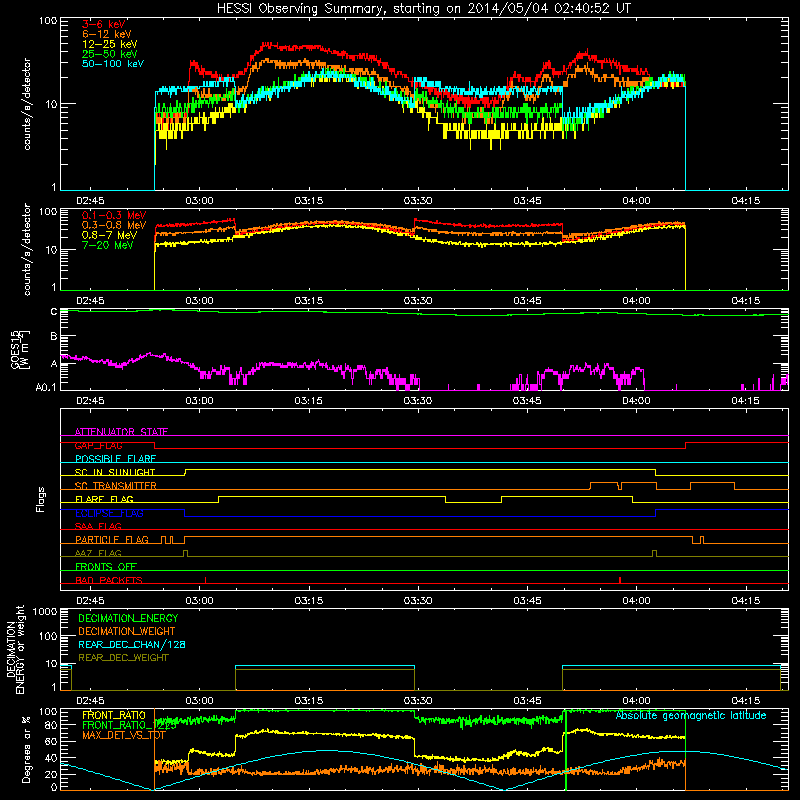Click the REAR_DEC_WEIGHT legend label
Screen dimensions: 800x800
pyautogui.click(x=123, y=658)
